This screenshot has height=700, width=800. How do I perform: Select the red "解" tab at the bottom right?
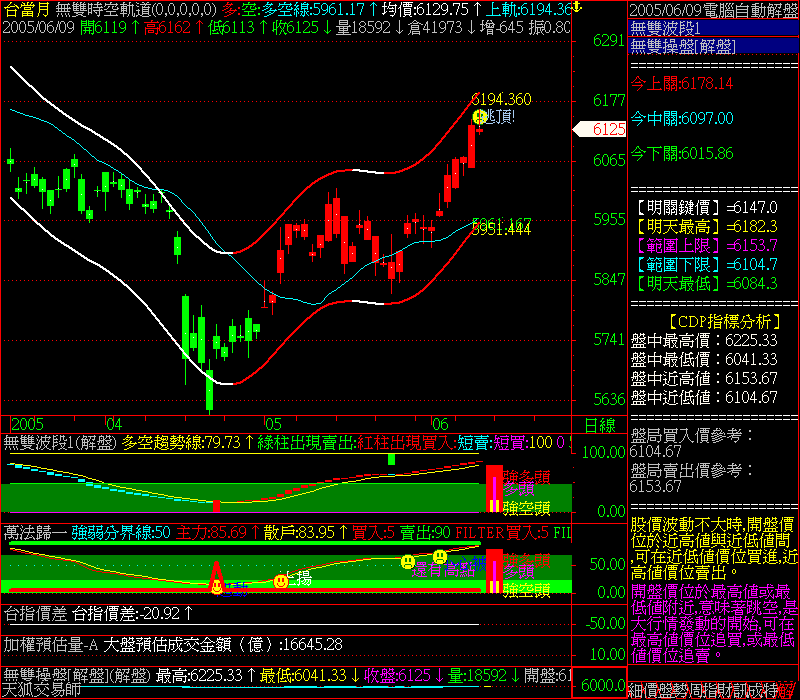coord(786,691)
